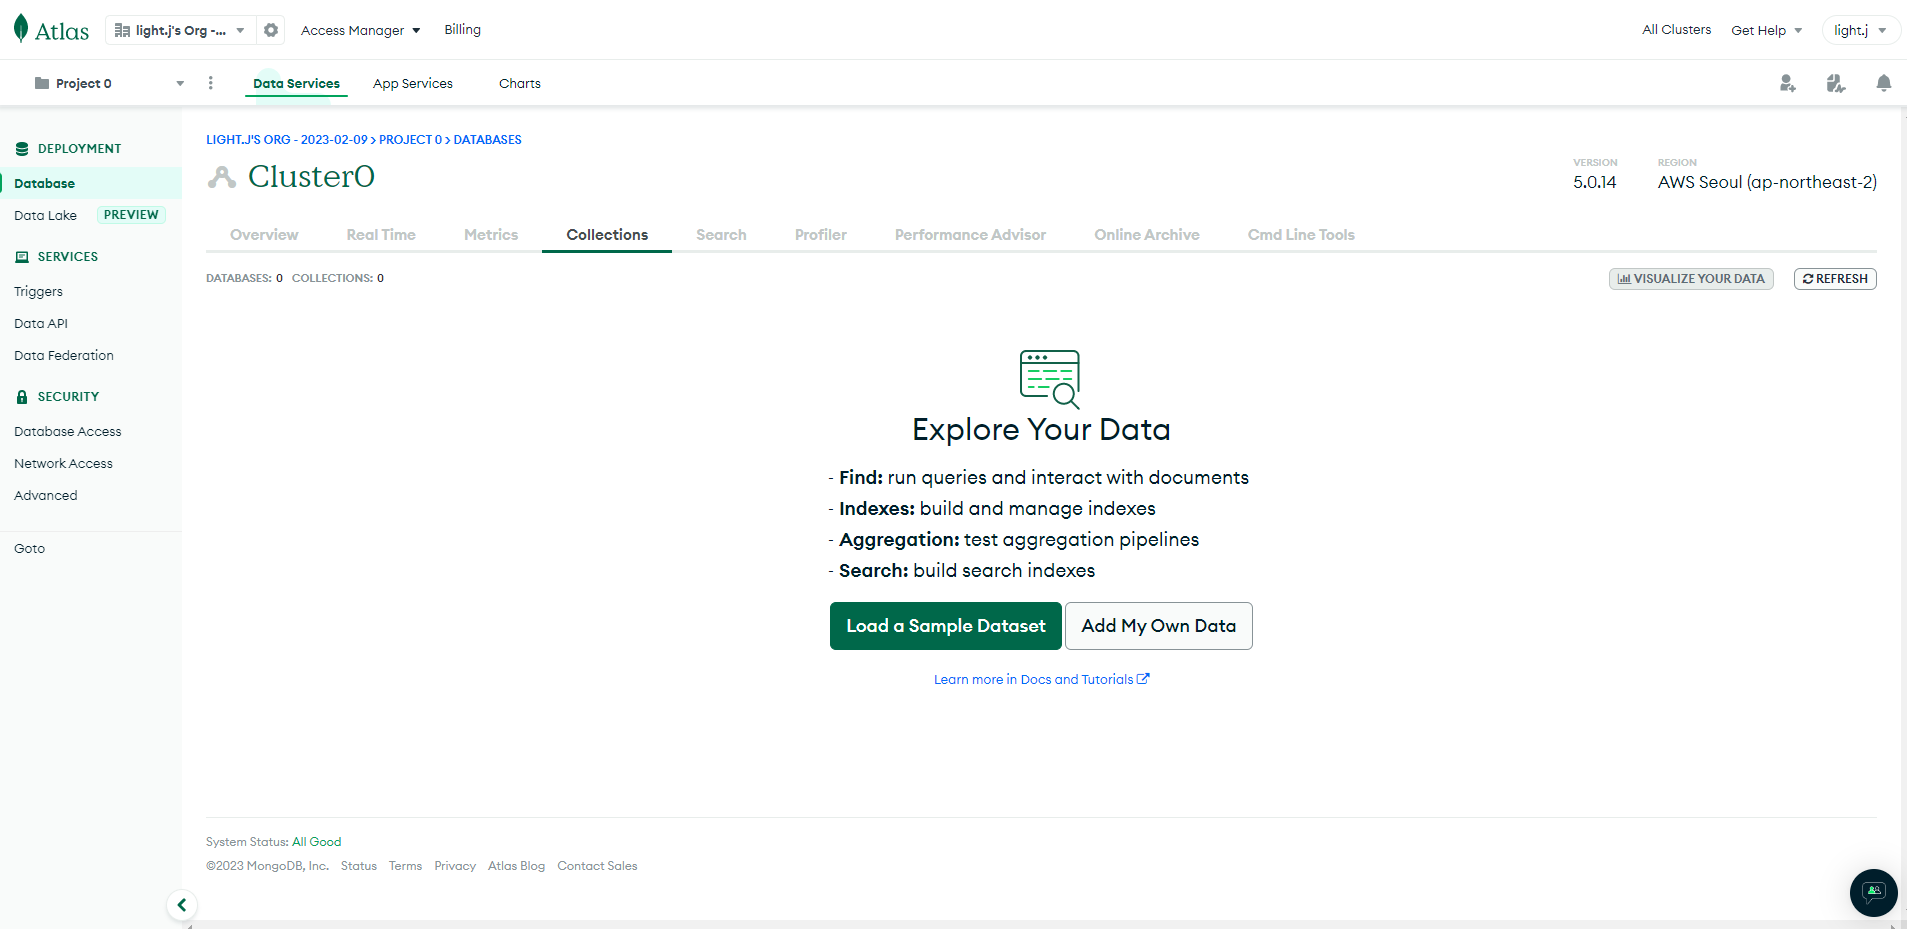Click the DATABASES: 0 count
Screen dimensions: 1907x929
(245, 279)
